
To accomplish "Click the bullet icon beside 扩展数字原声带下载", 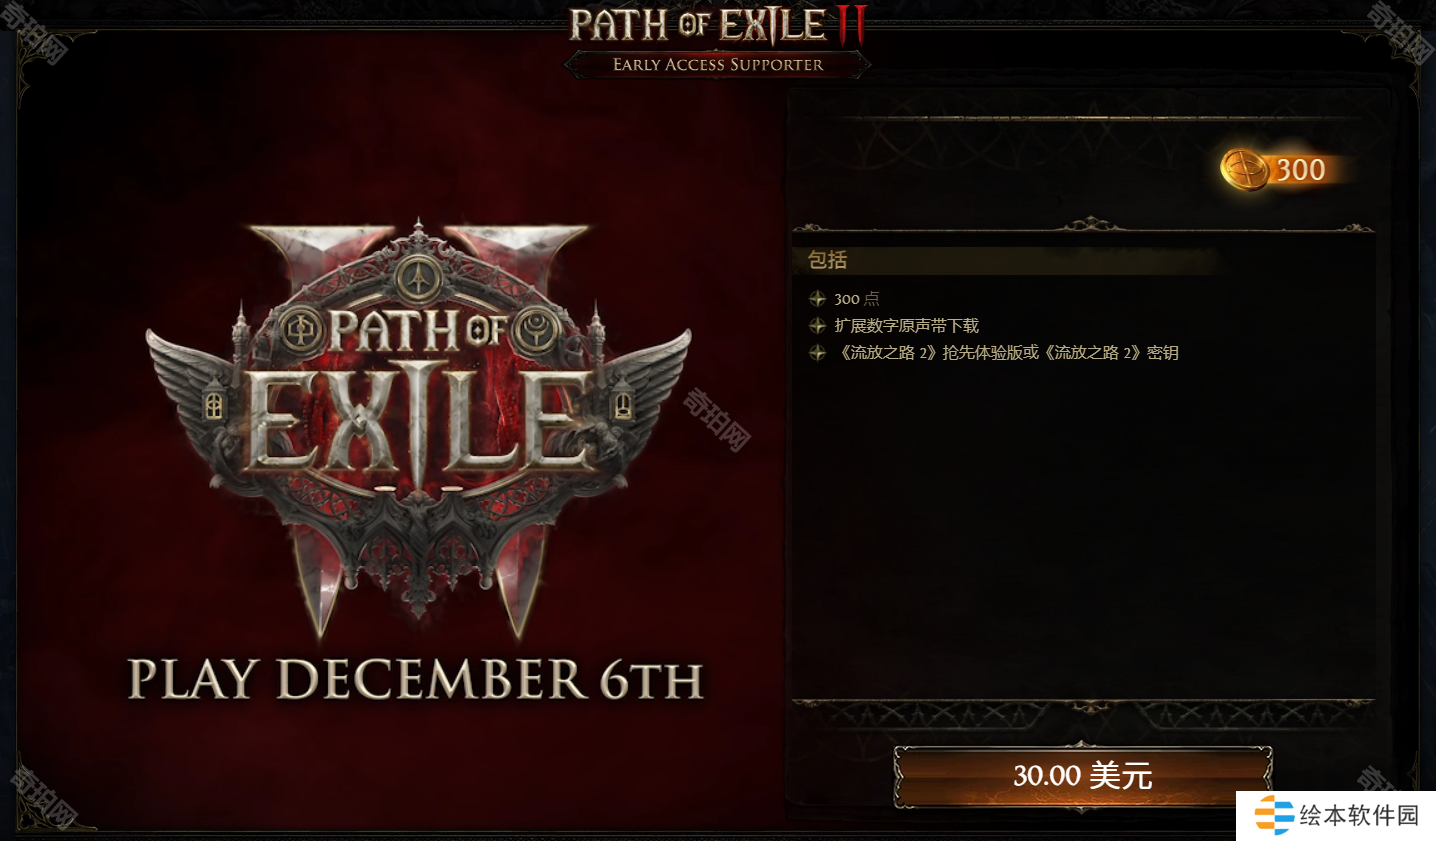I will [817, 326].
